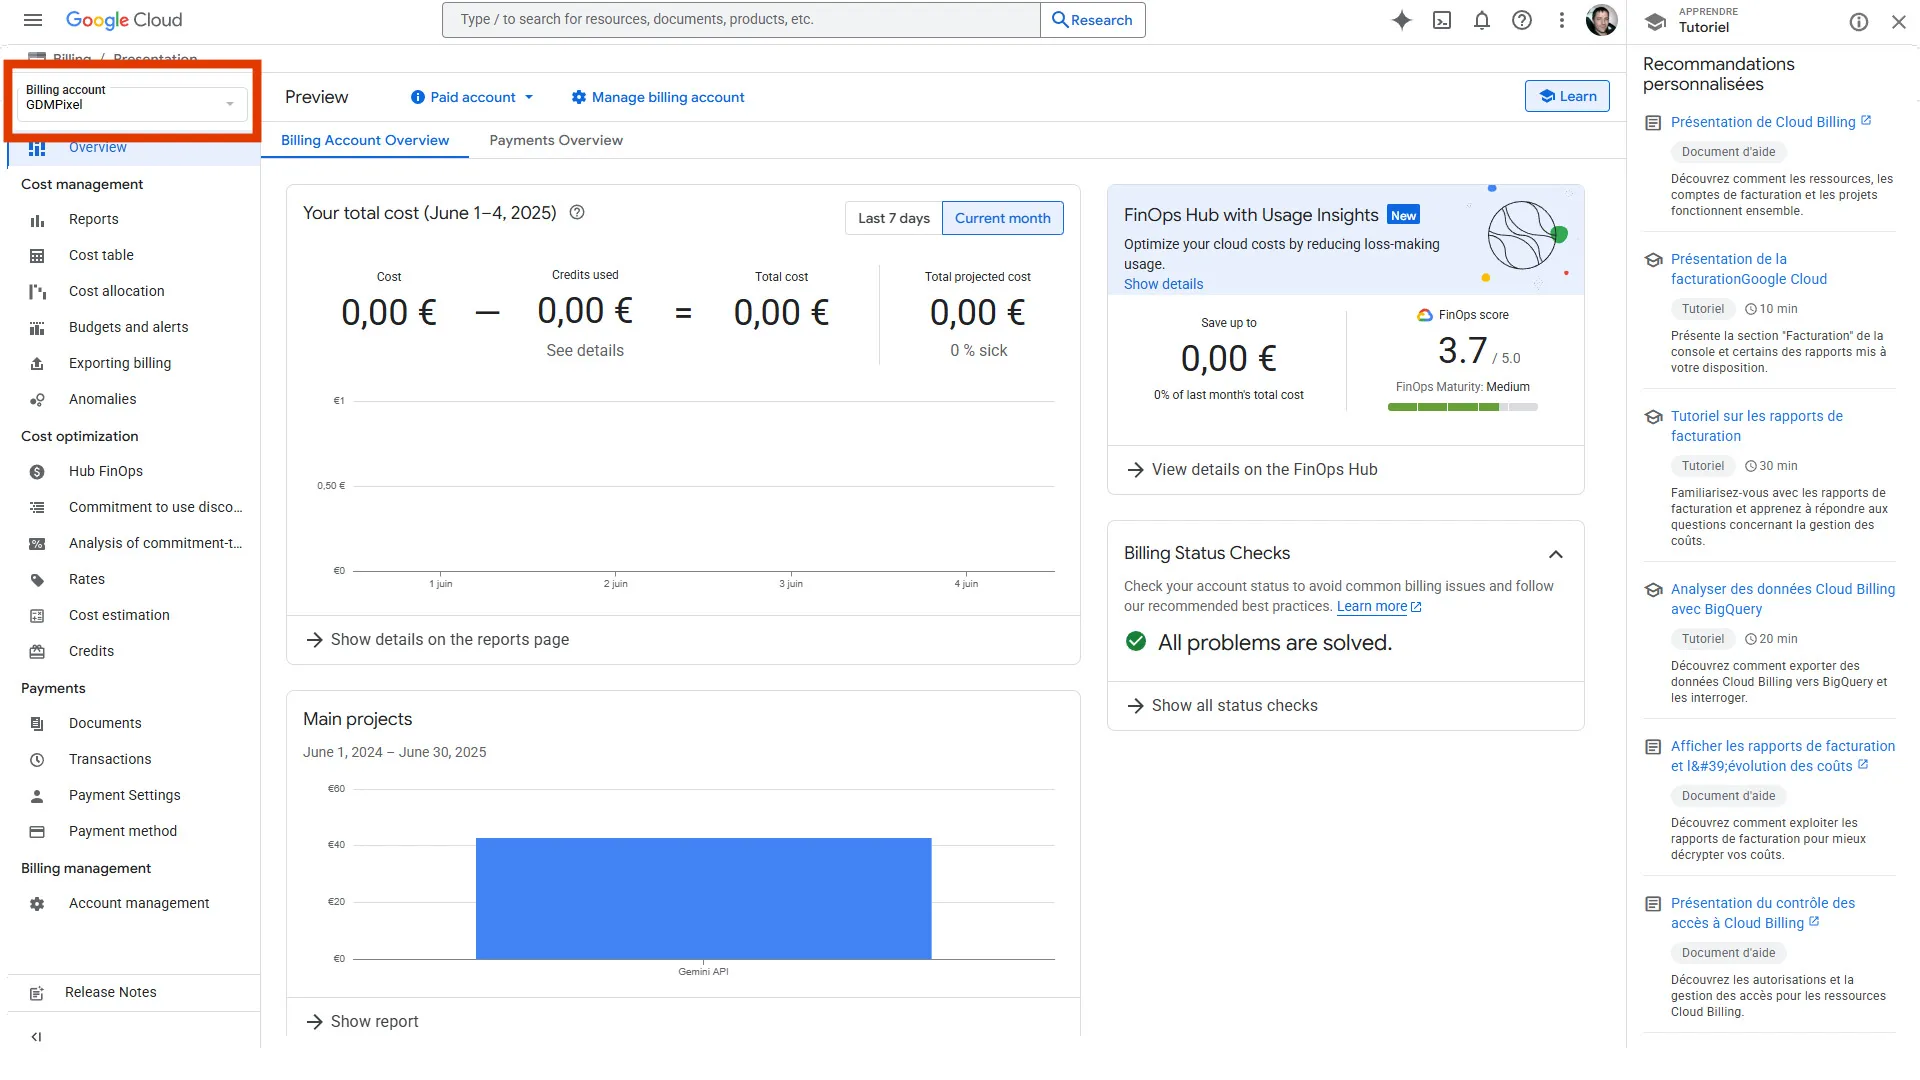Viewport: 1920px width, 1080px height.
Task: Click the Anomalies icon
Action: click(37, 400)
